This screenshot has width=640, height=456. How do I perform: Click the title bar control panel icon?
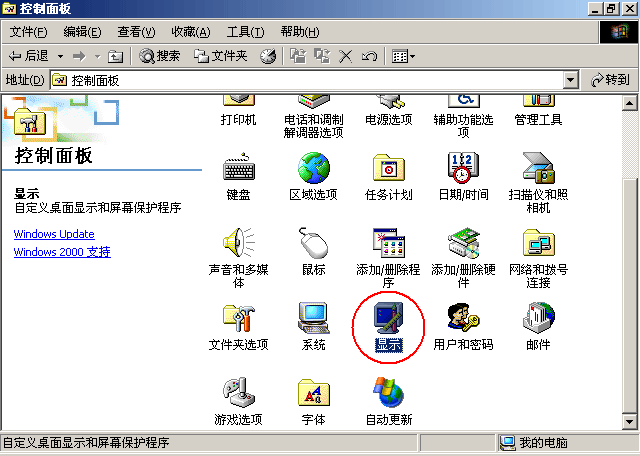point(9,9)
